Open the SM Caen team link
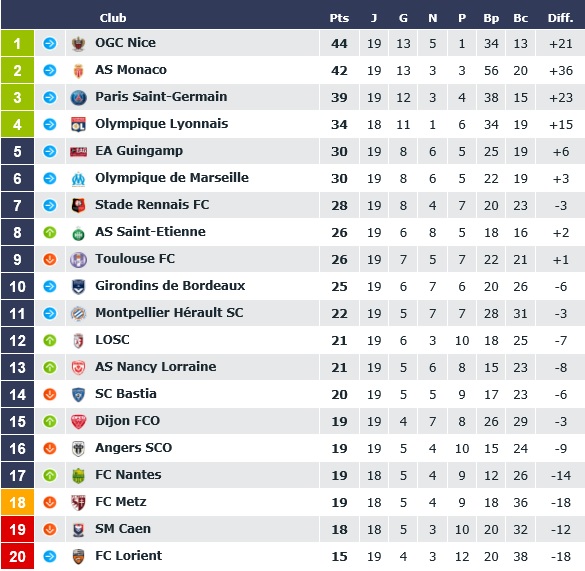585x571 pixels. click(x=123, y=528)
